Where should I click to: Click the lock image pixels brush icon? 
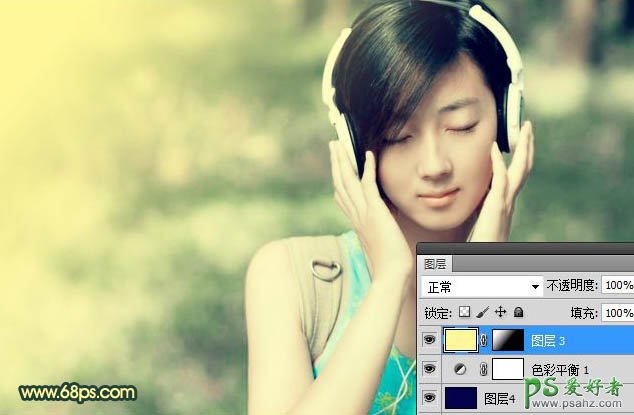(x=481, y=313)
